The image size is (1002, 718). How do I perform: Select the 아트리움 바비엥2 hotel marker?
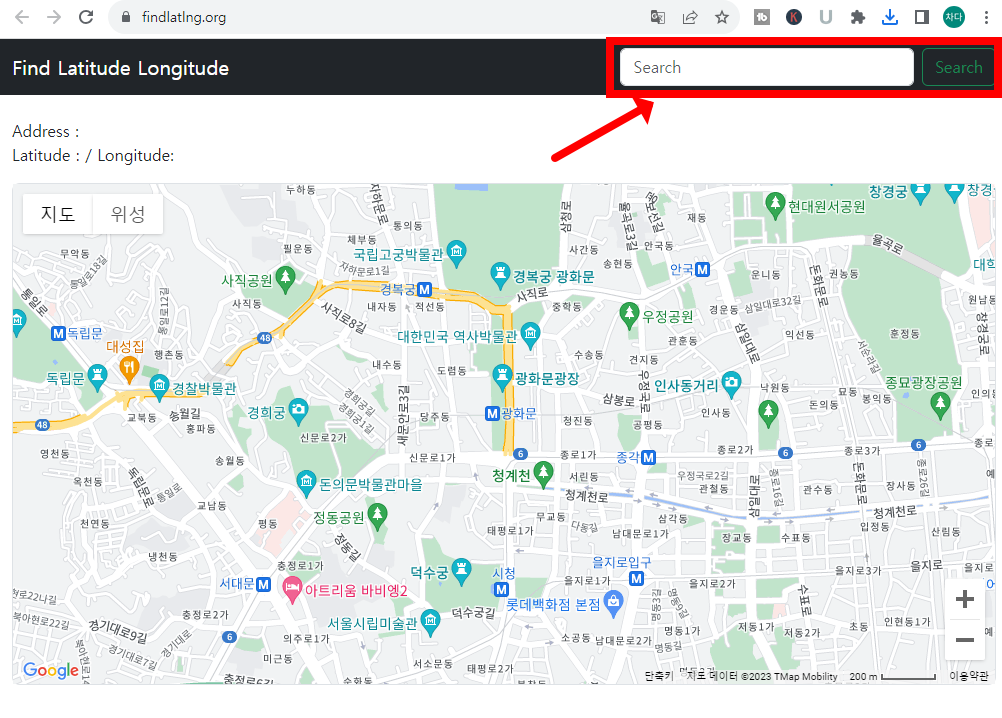(292, 590)
